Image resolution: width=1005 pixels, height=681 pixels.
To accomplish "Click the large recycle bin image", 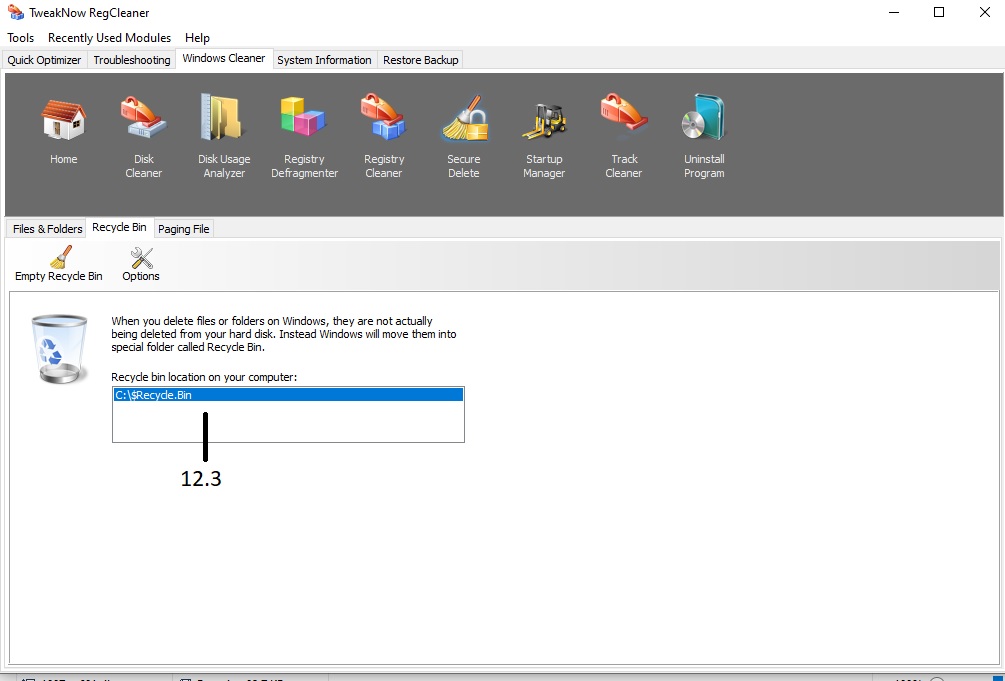I will point(59,349).
